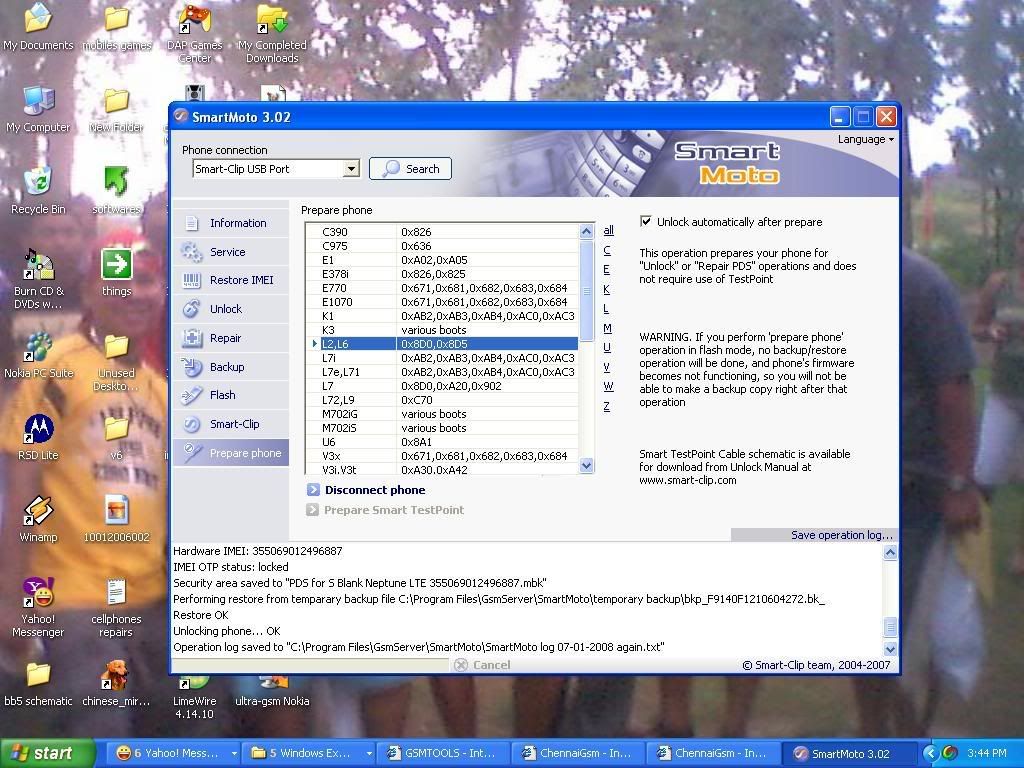
Task: Open the Language menu
Action: (865, 139)
